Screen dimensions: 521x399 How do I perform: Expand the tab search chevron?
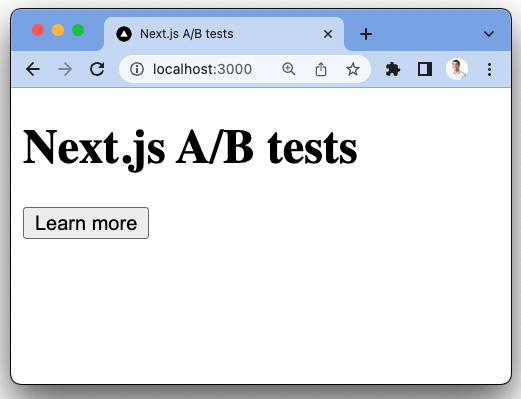489,34
